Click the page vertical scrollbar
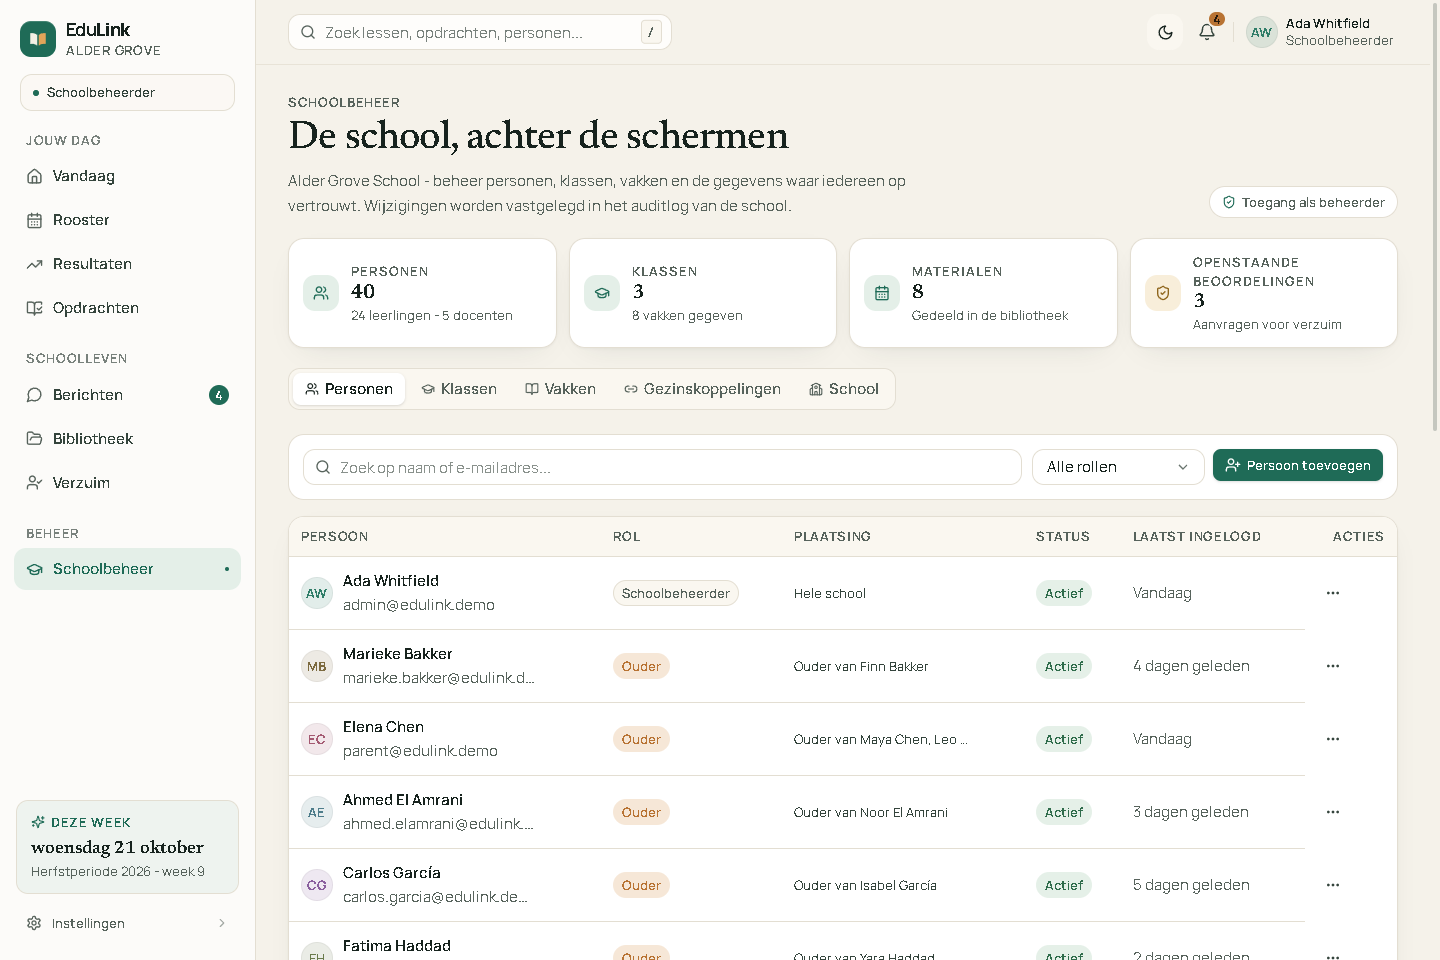The height and width of the screenshot is (960, 1440). click(1436, 216)
